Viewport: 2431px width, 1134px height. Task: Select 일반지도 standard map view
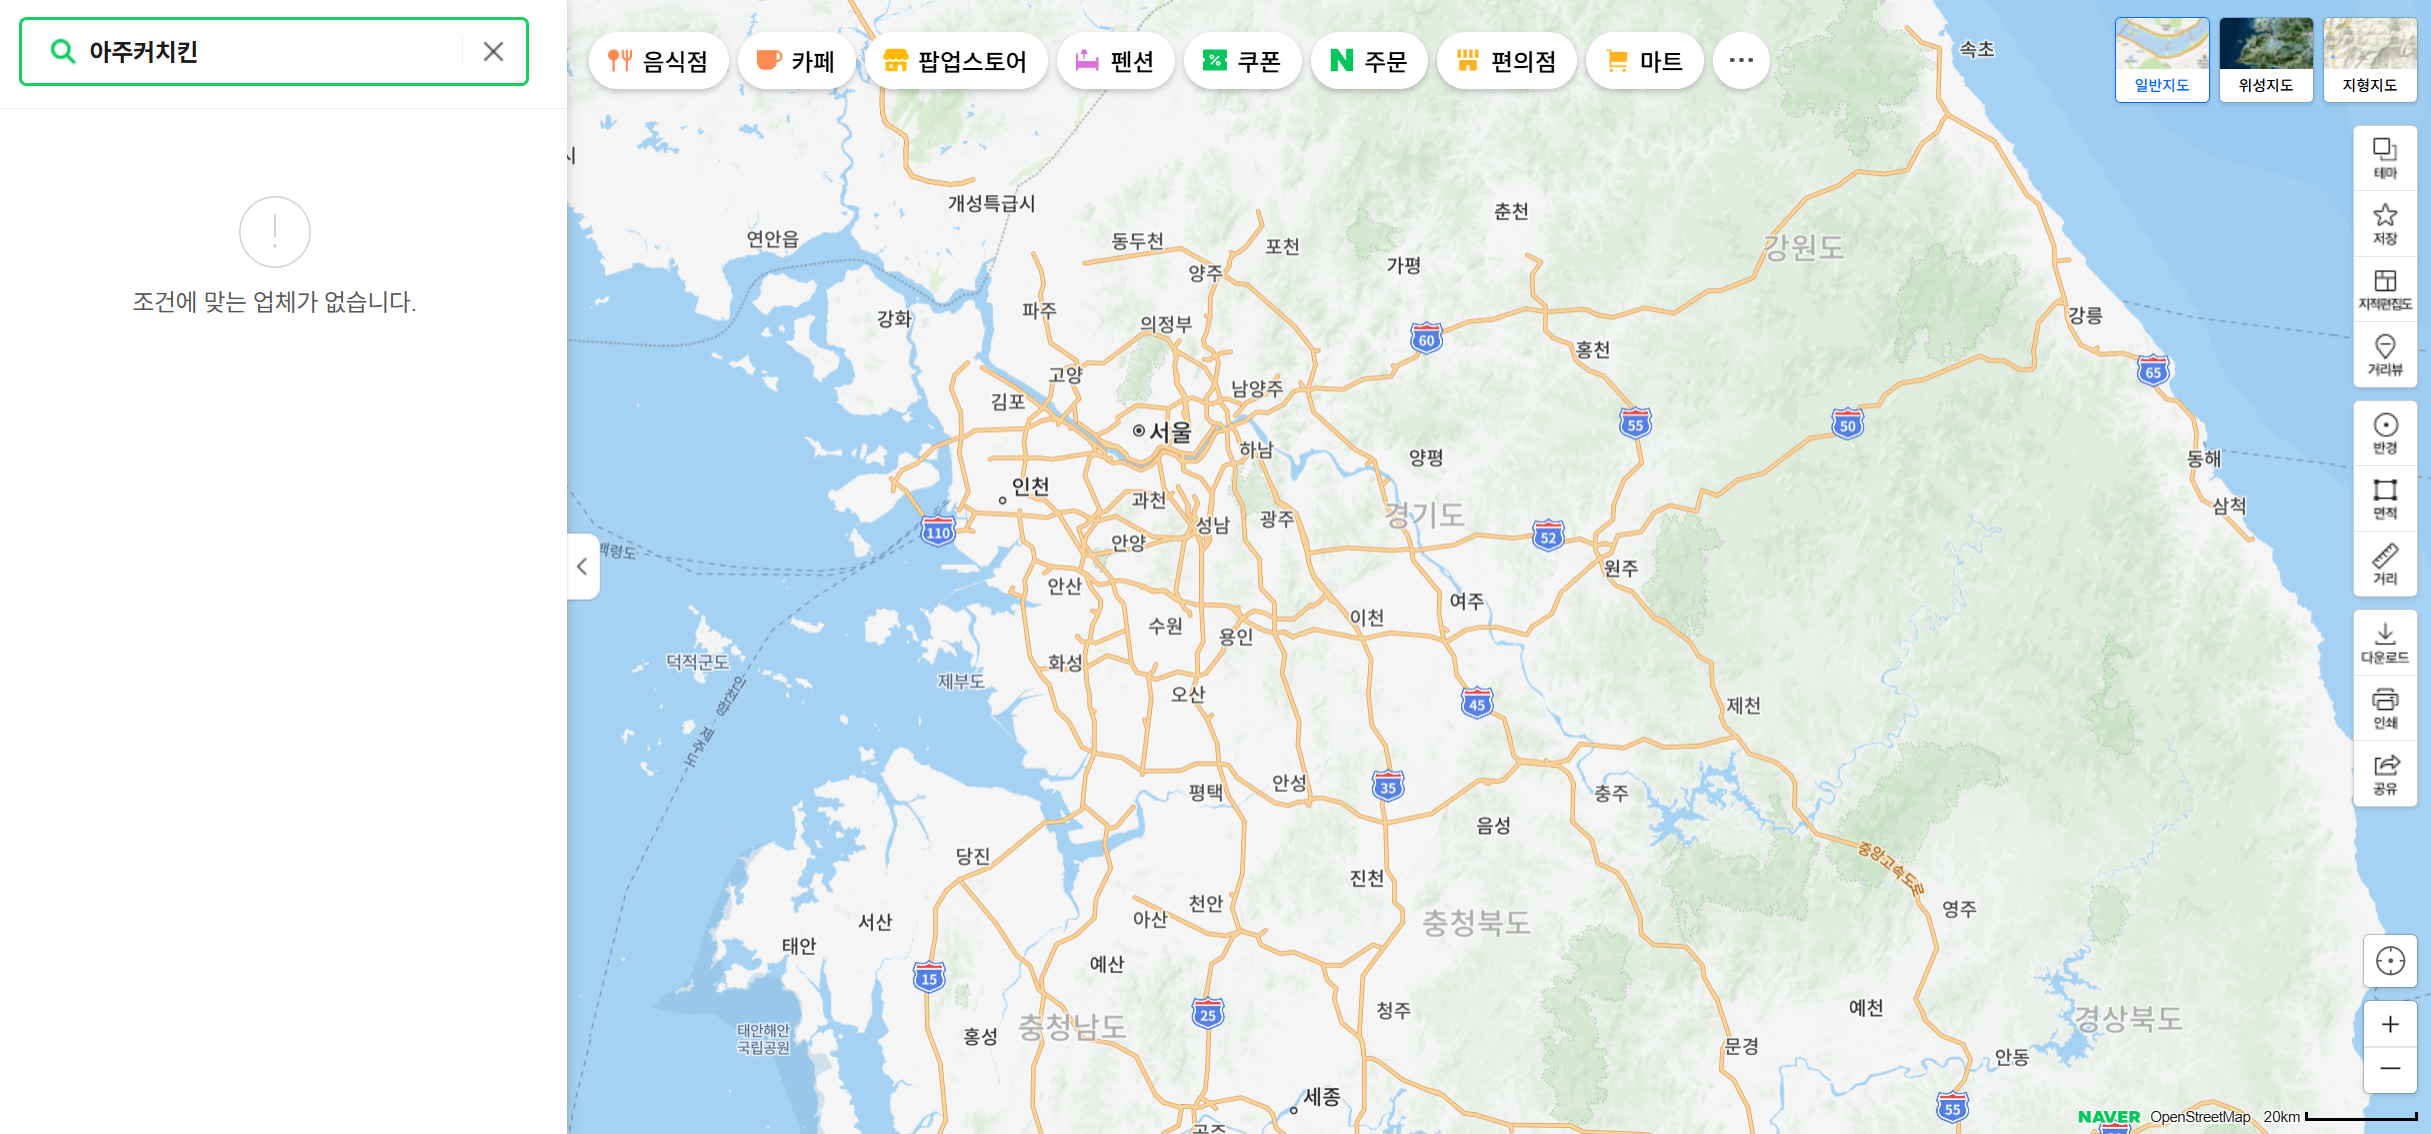(2161, 59)
